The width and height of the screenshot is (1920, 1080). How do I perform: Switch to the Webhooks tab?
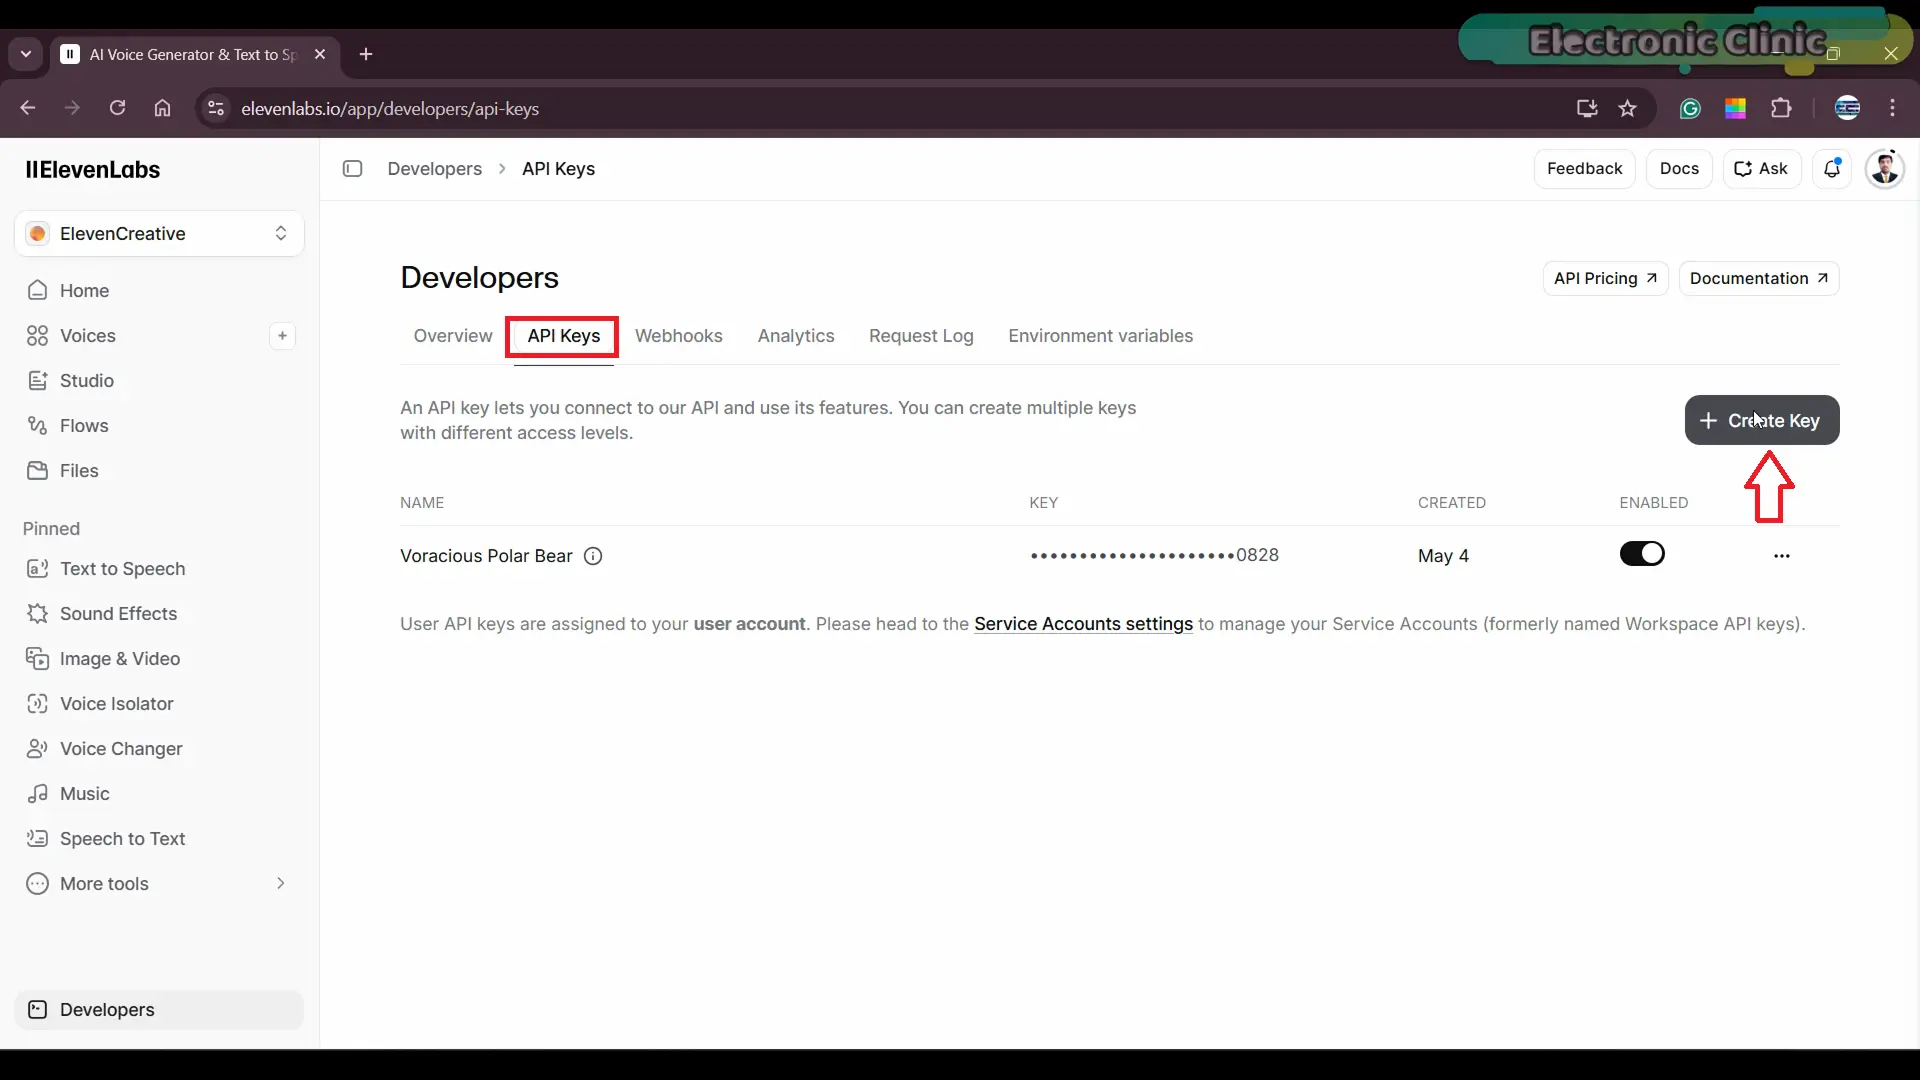(679, 336)
